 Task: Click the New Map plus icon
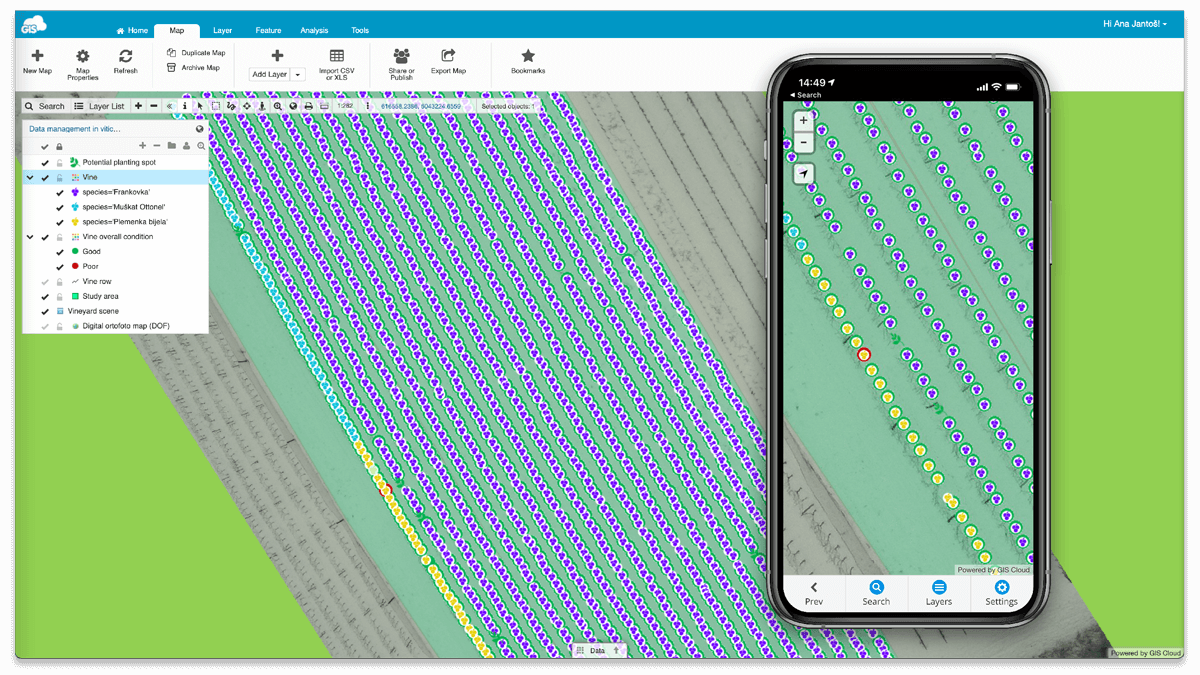(37, 56)
